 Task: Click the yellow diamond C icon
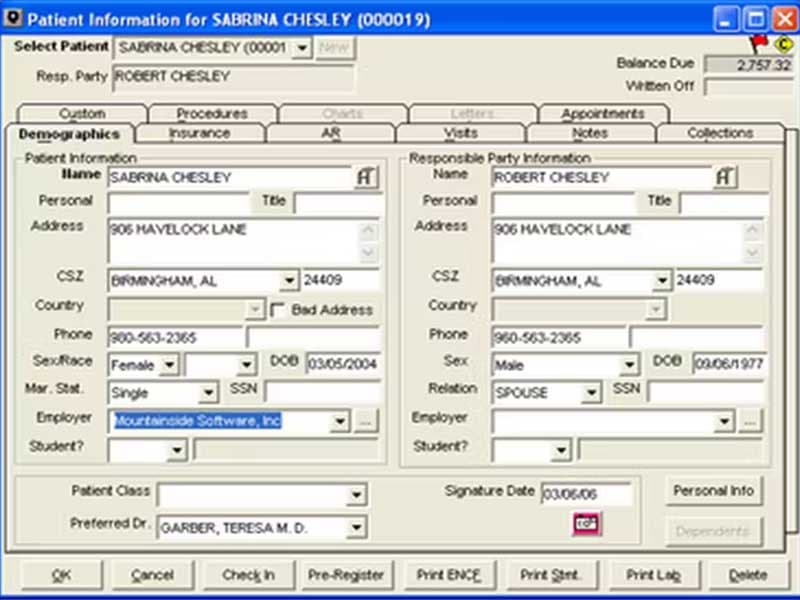coord(781,44)
